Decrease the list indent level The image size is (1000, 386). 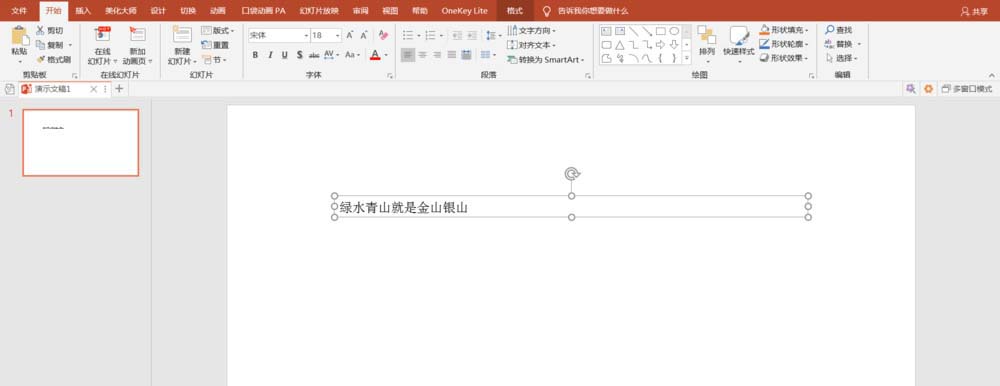pos(457,35)
